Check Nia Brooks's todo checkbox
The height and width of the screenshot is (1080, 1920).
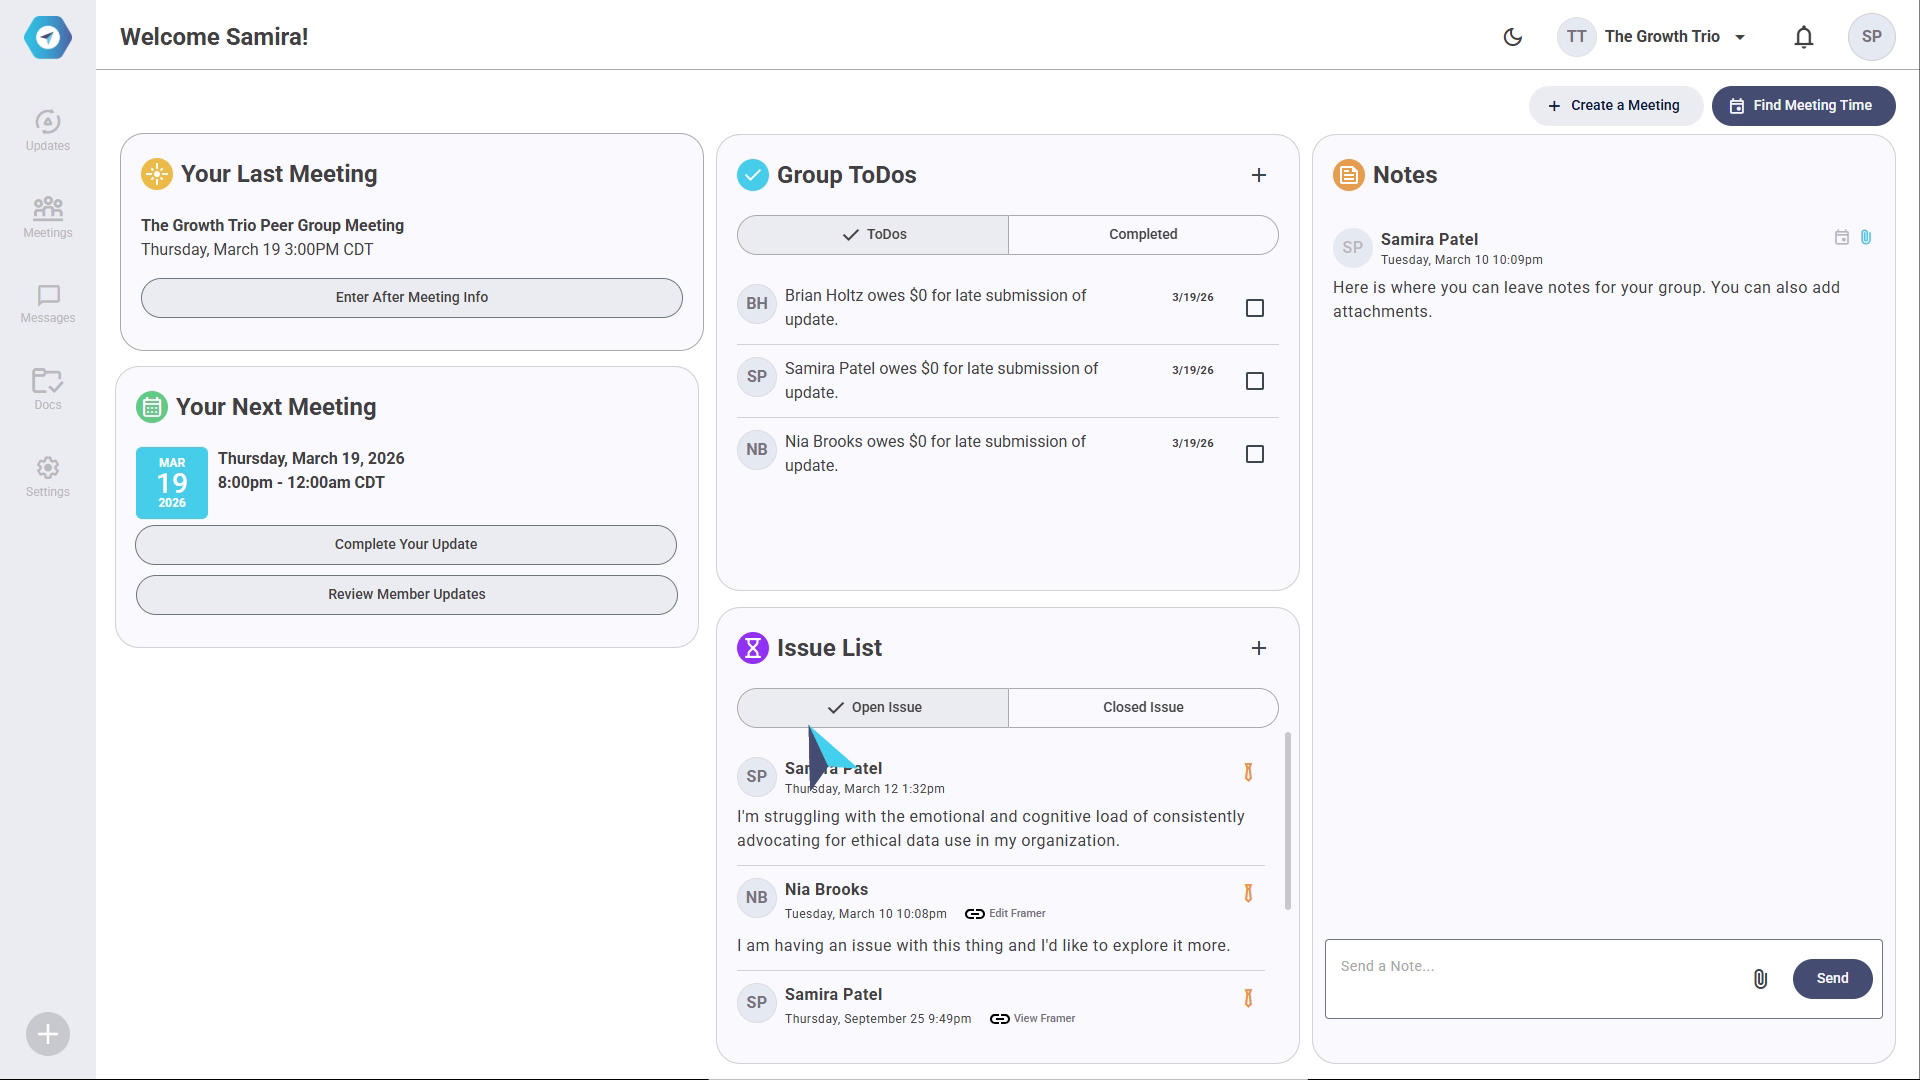1254,454
